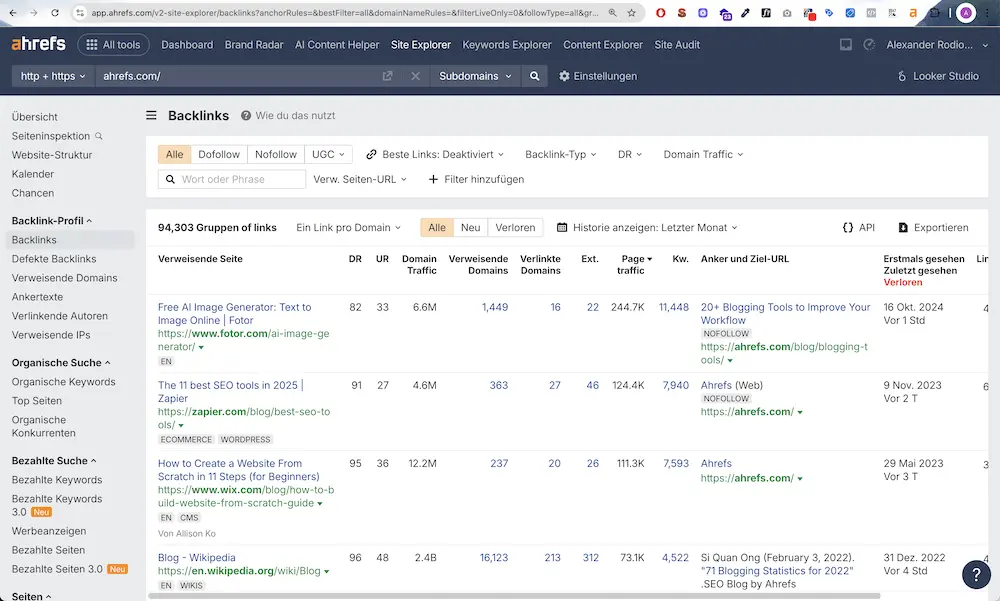Click the Opera extension icon in the toolbar

click(661, 13)
